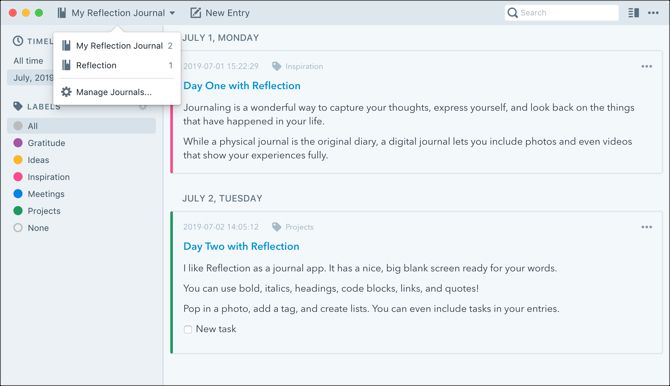
Task: Select the Reflection journal in popup
Action: coord(117,65)
